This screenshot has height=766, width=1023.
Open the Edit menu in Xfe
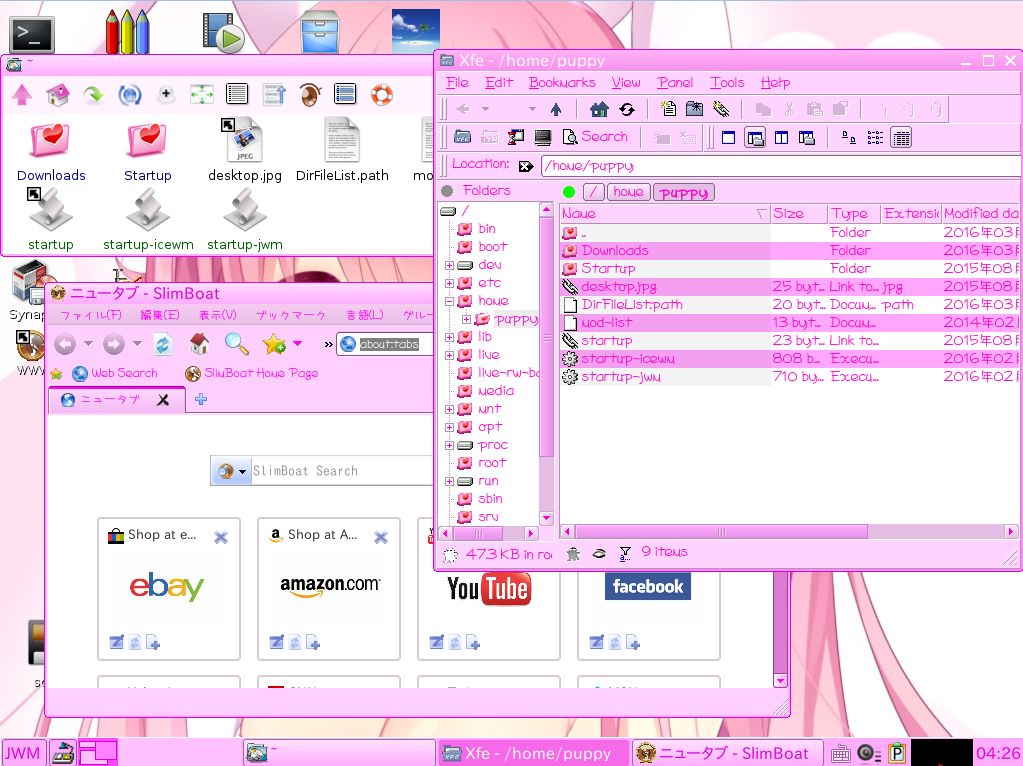point(498,82)
